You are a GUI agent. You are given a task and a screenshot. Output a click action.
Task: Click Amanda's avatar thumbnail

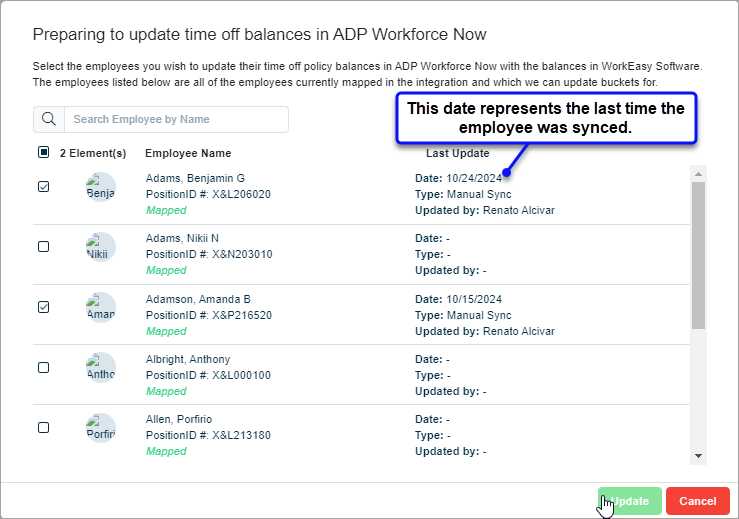[101, 308]
